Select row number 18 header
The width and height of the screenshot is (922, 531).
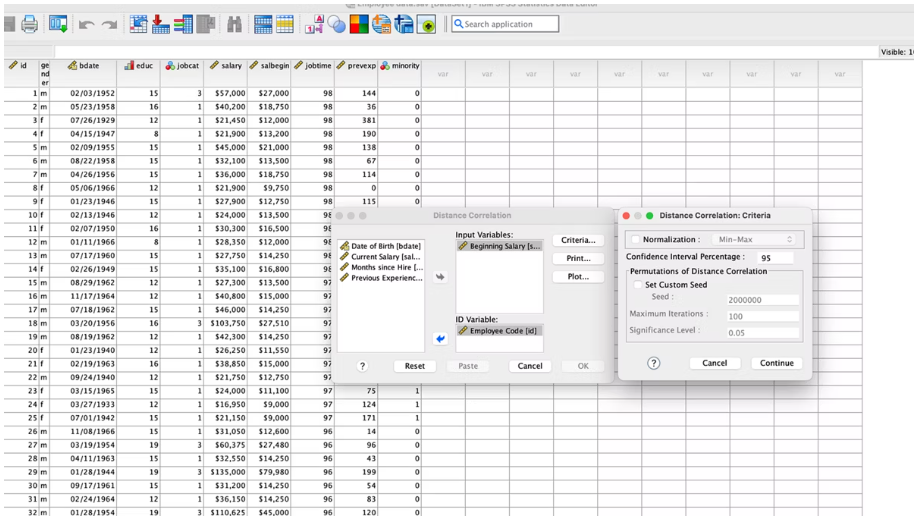click(21, 323)
